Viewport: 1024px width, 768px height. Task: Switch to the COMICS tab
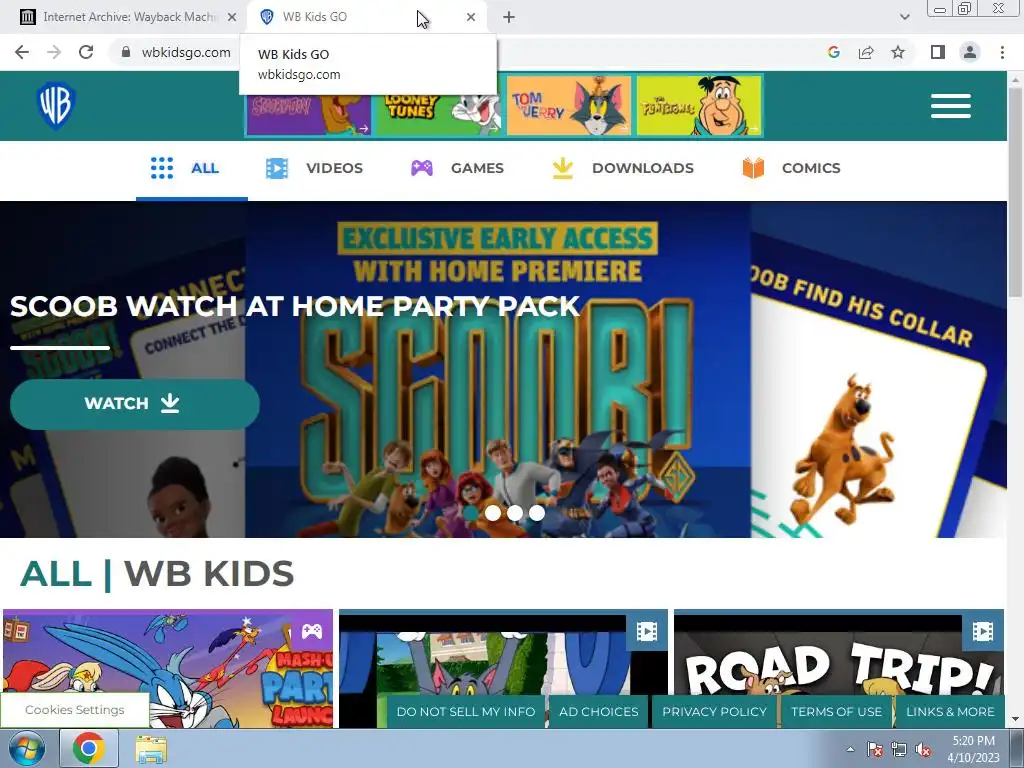pyautogui.click(x=792, y=168)
